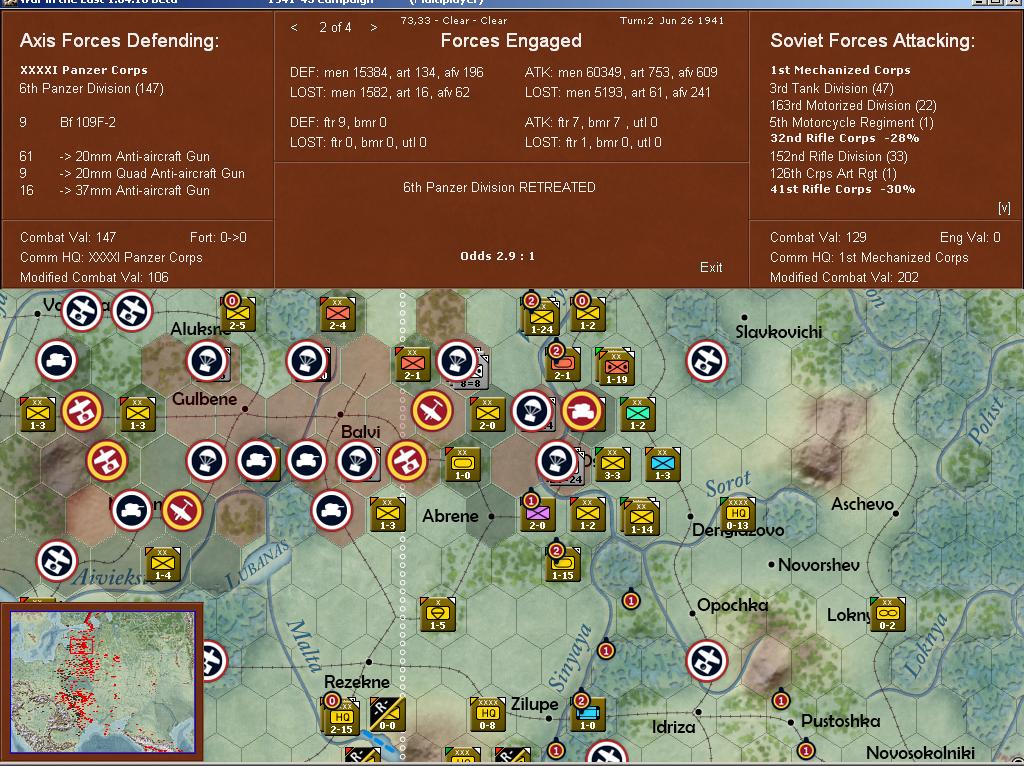The height and width of the screenshot is (766, 1024).
Task: Open air marker beside Aiviekste river label
Action: pos(57,561)
